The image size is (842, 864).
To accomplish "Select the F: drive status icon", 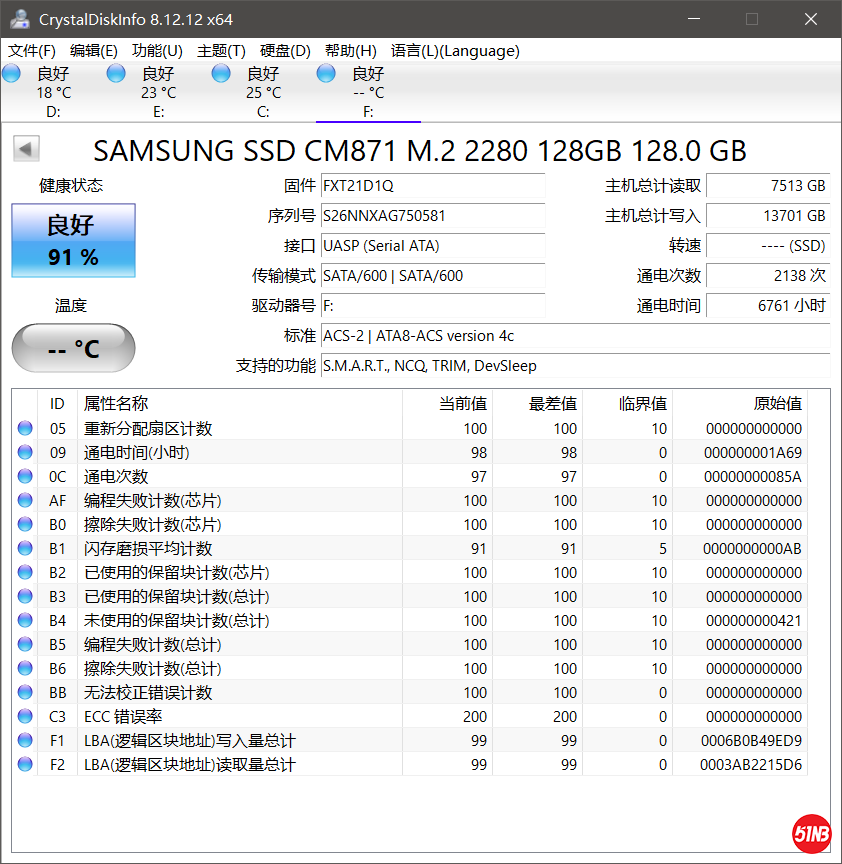I will (x=326, y=73).
